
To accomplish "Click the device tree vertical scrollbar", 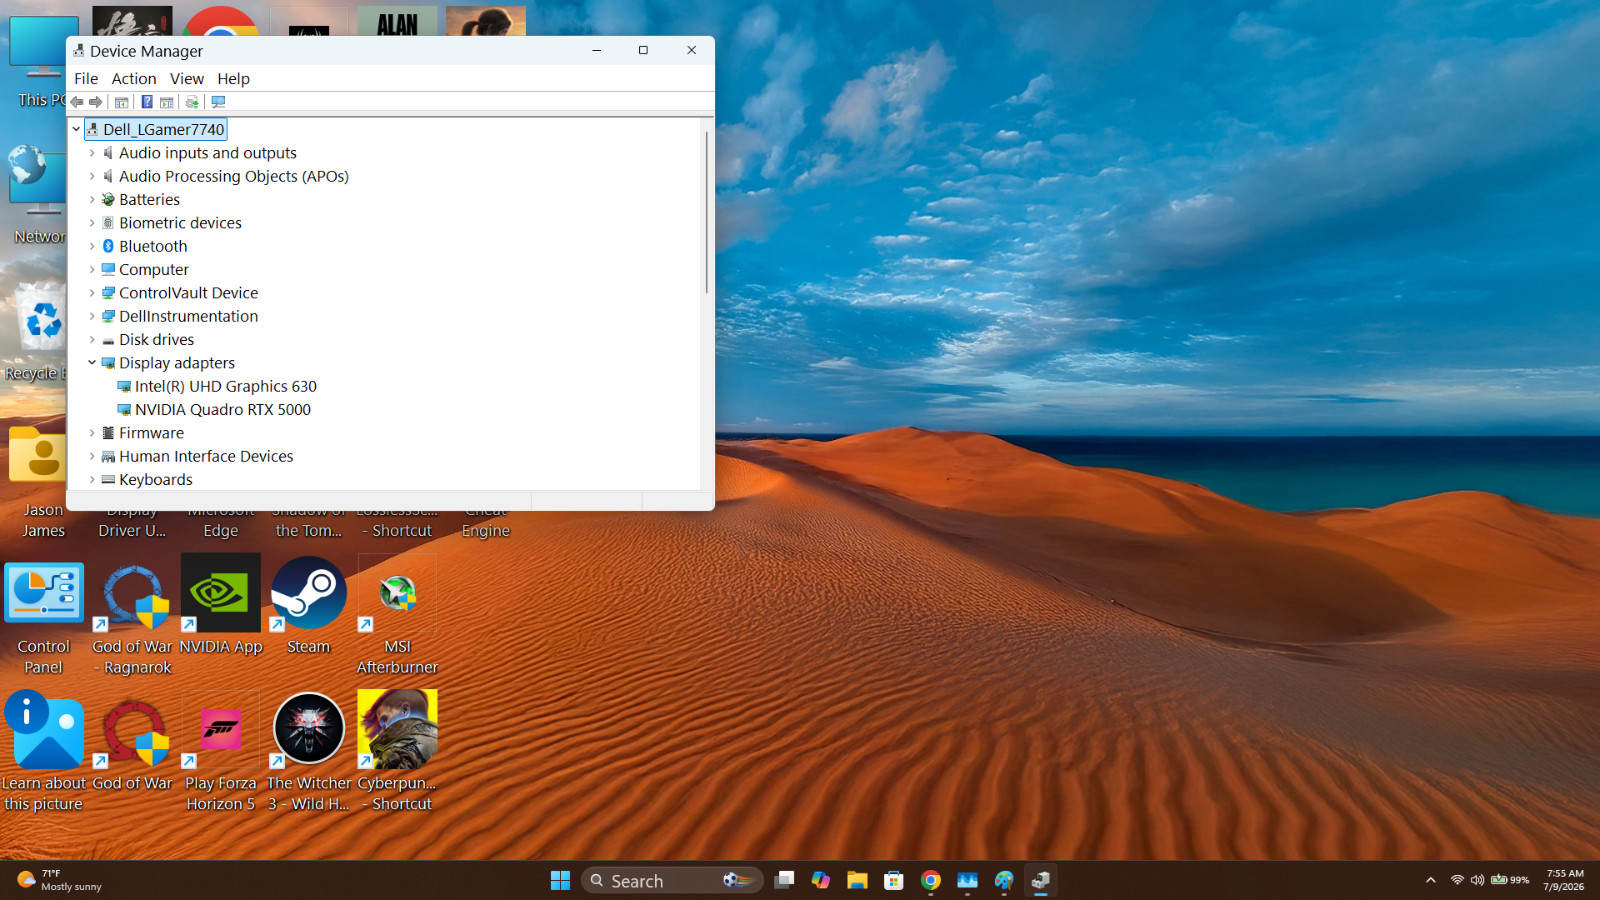I will 707,211.
